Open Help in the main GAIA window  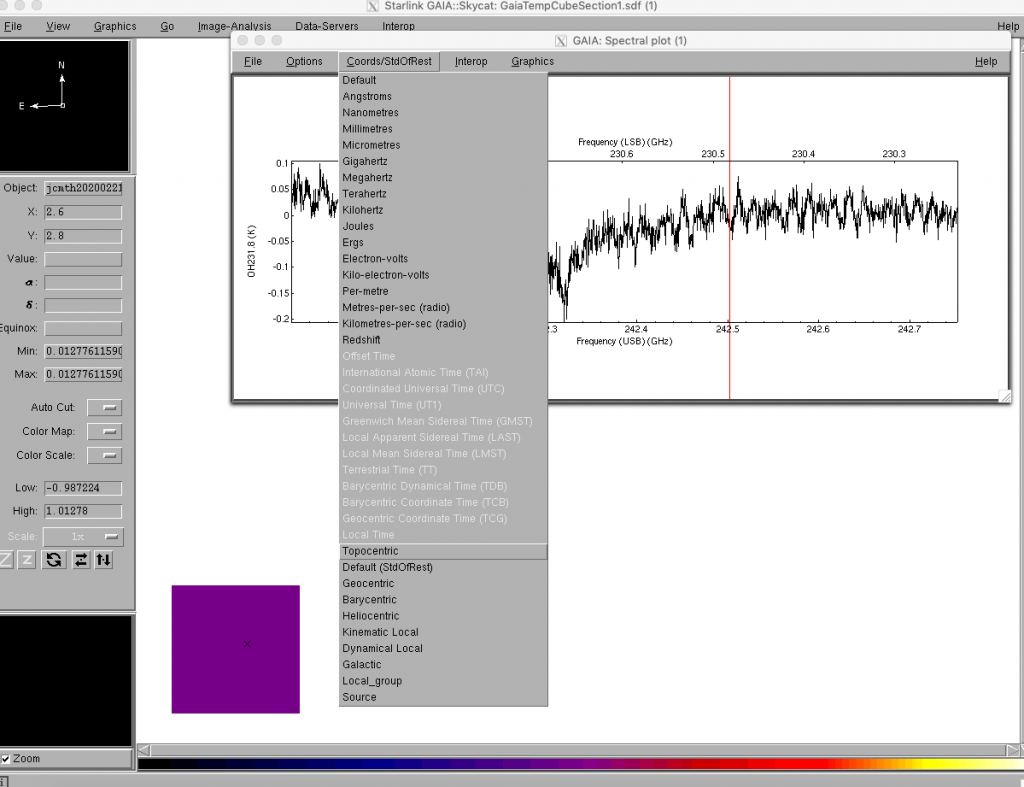coord(1007,26)
